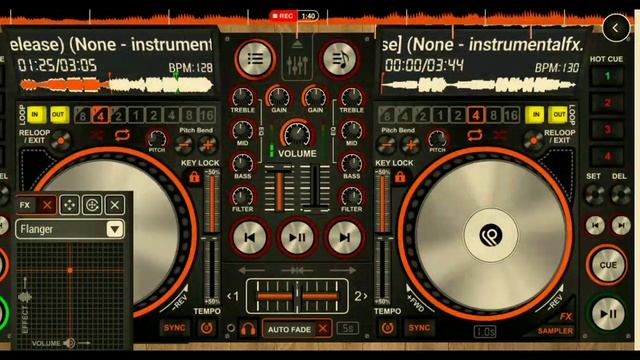Open the Flanger effect dropdown
The height and width of the screenshot is (360, 640).
(115, 229)
